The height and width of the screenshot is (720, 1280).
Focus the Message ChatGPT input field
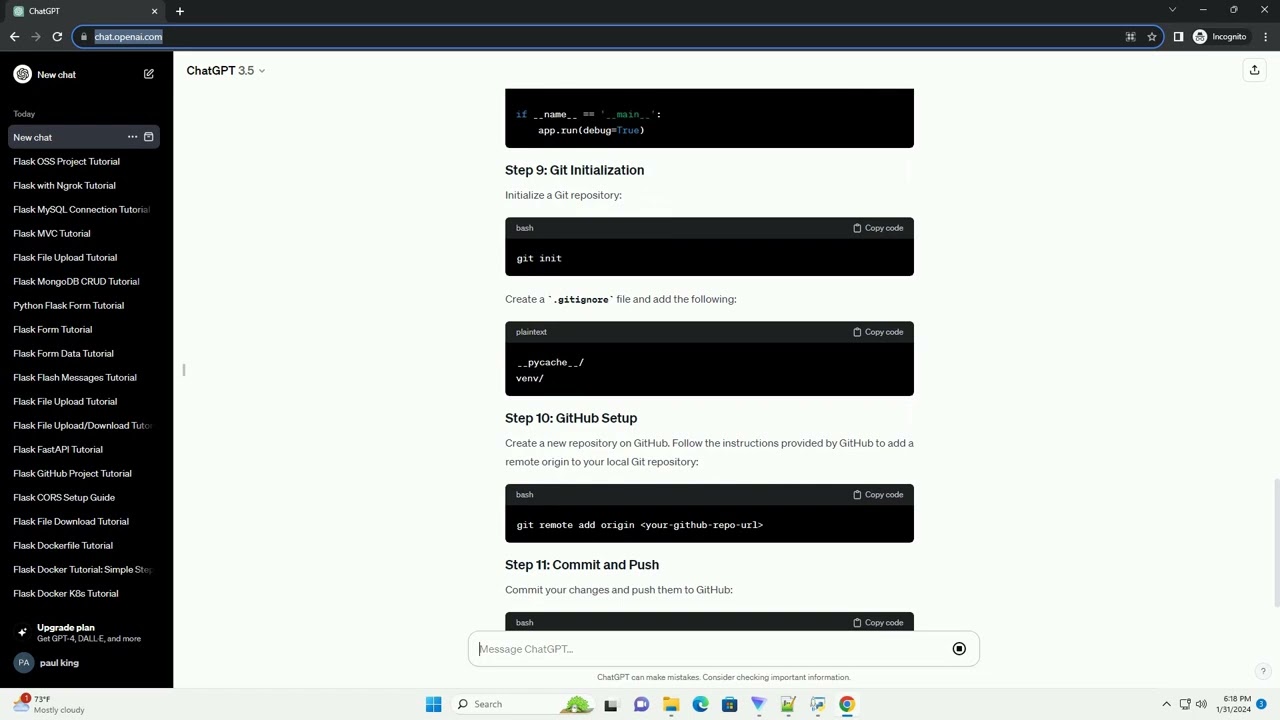click(710, 649)
